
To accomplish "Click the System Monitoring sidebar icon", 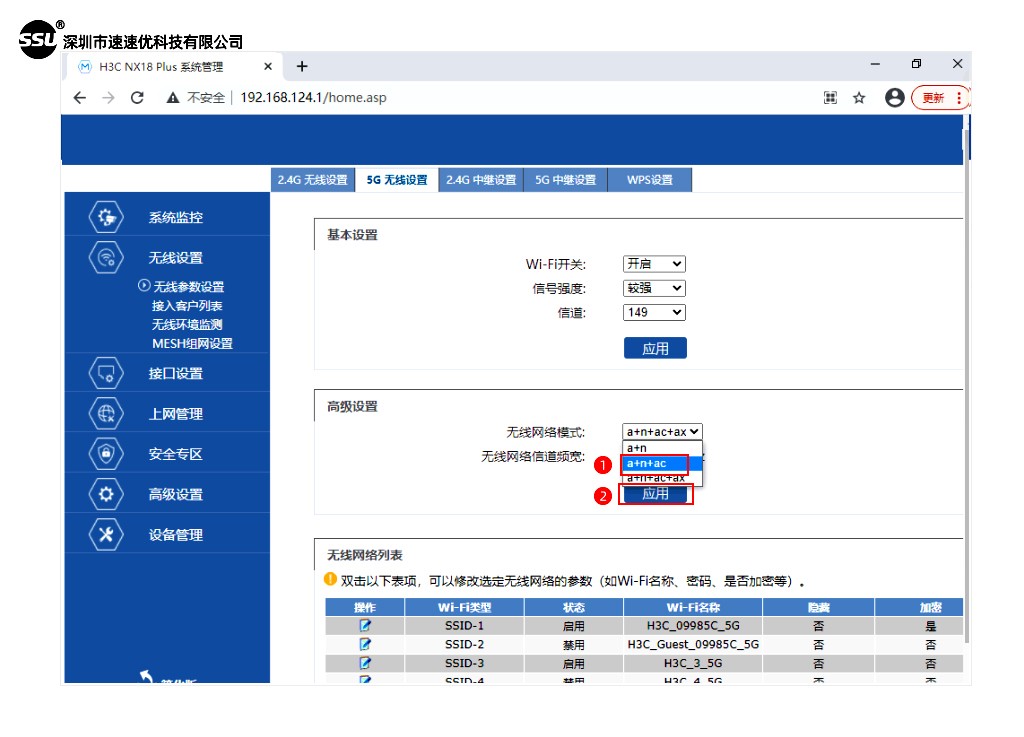I will (106, 217).
